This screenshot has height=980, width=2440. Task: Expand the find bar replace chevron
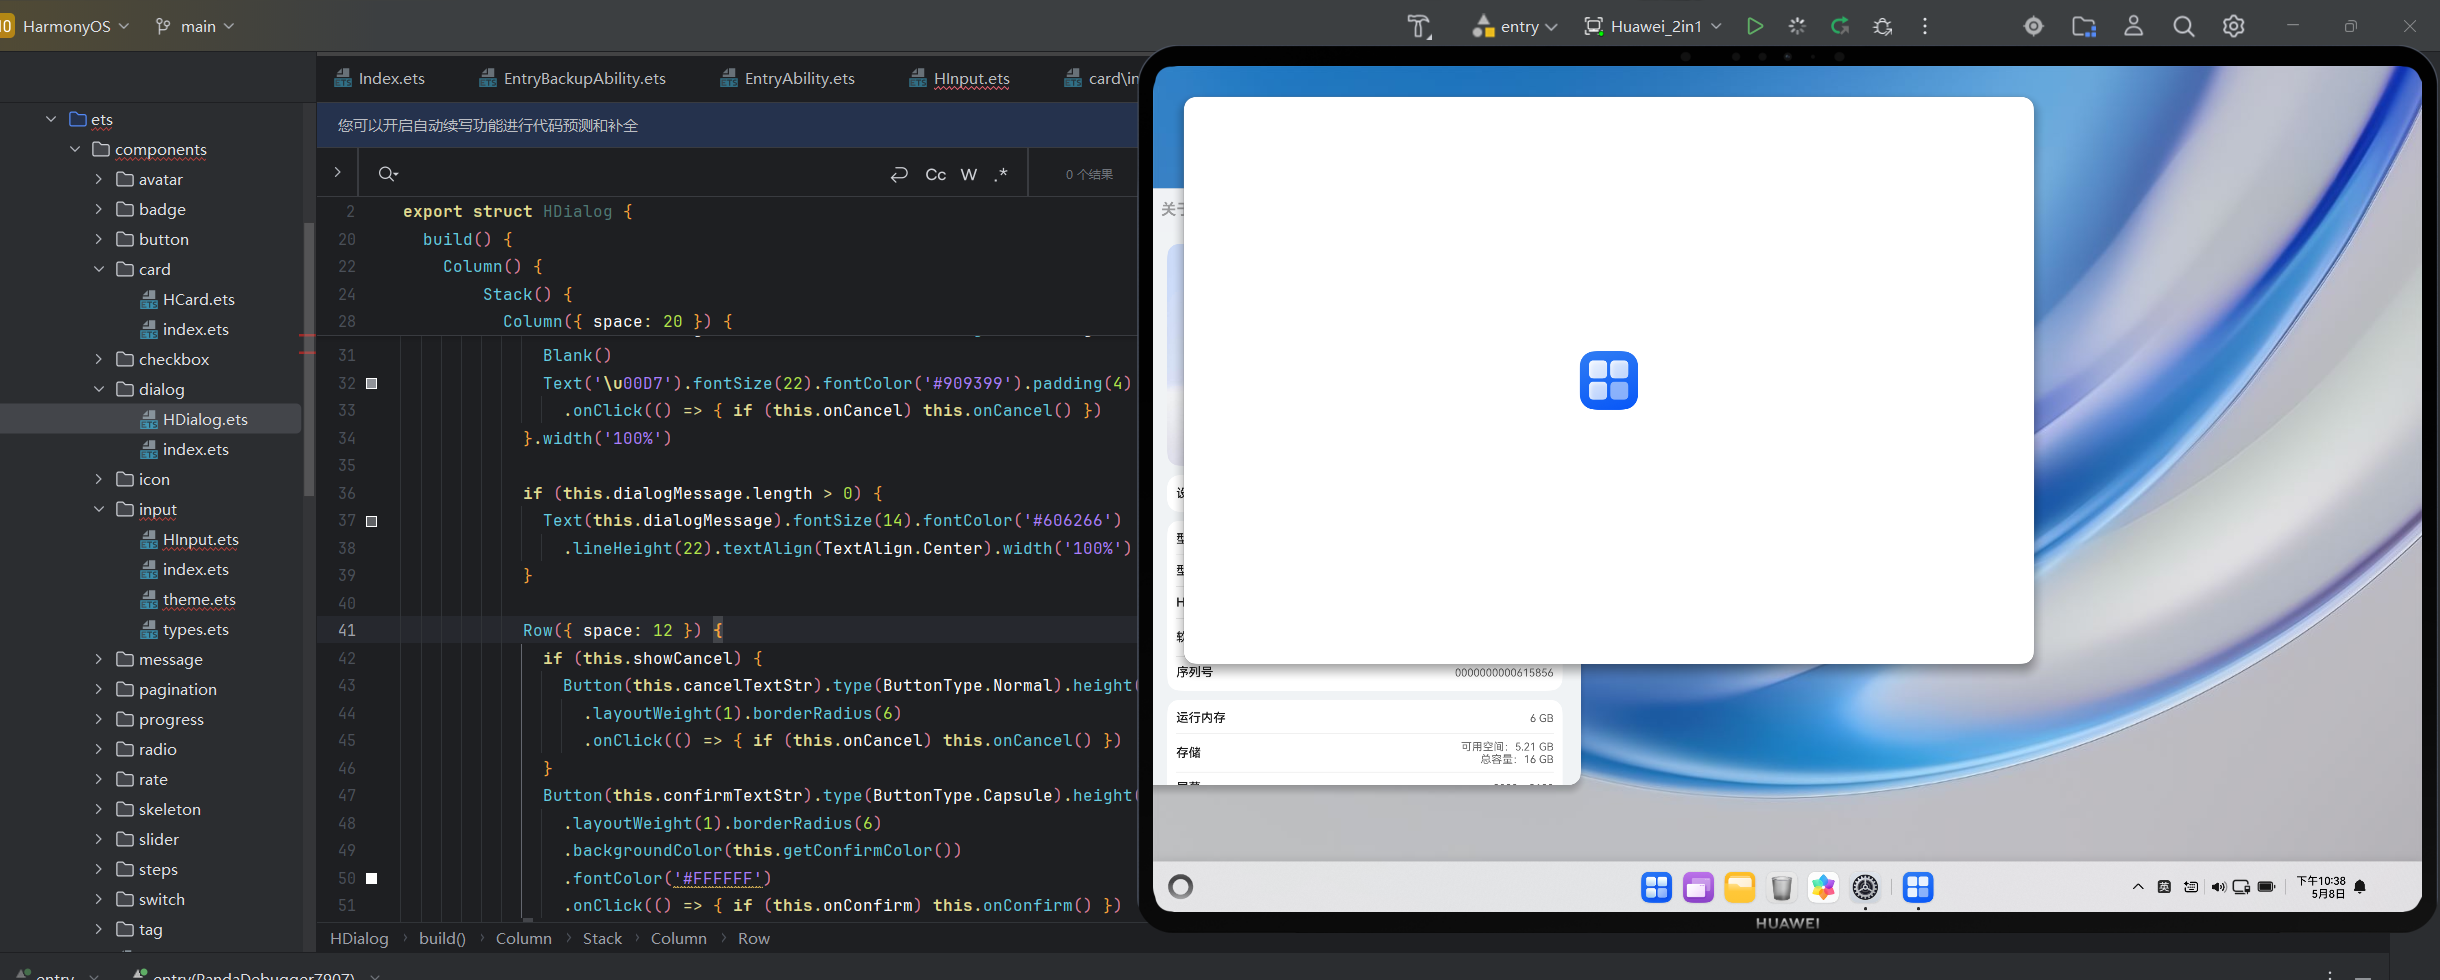(x=338, y=172)
